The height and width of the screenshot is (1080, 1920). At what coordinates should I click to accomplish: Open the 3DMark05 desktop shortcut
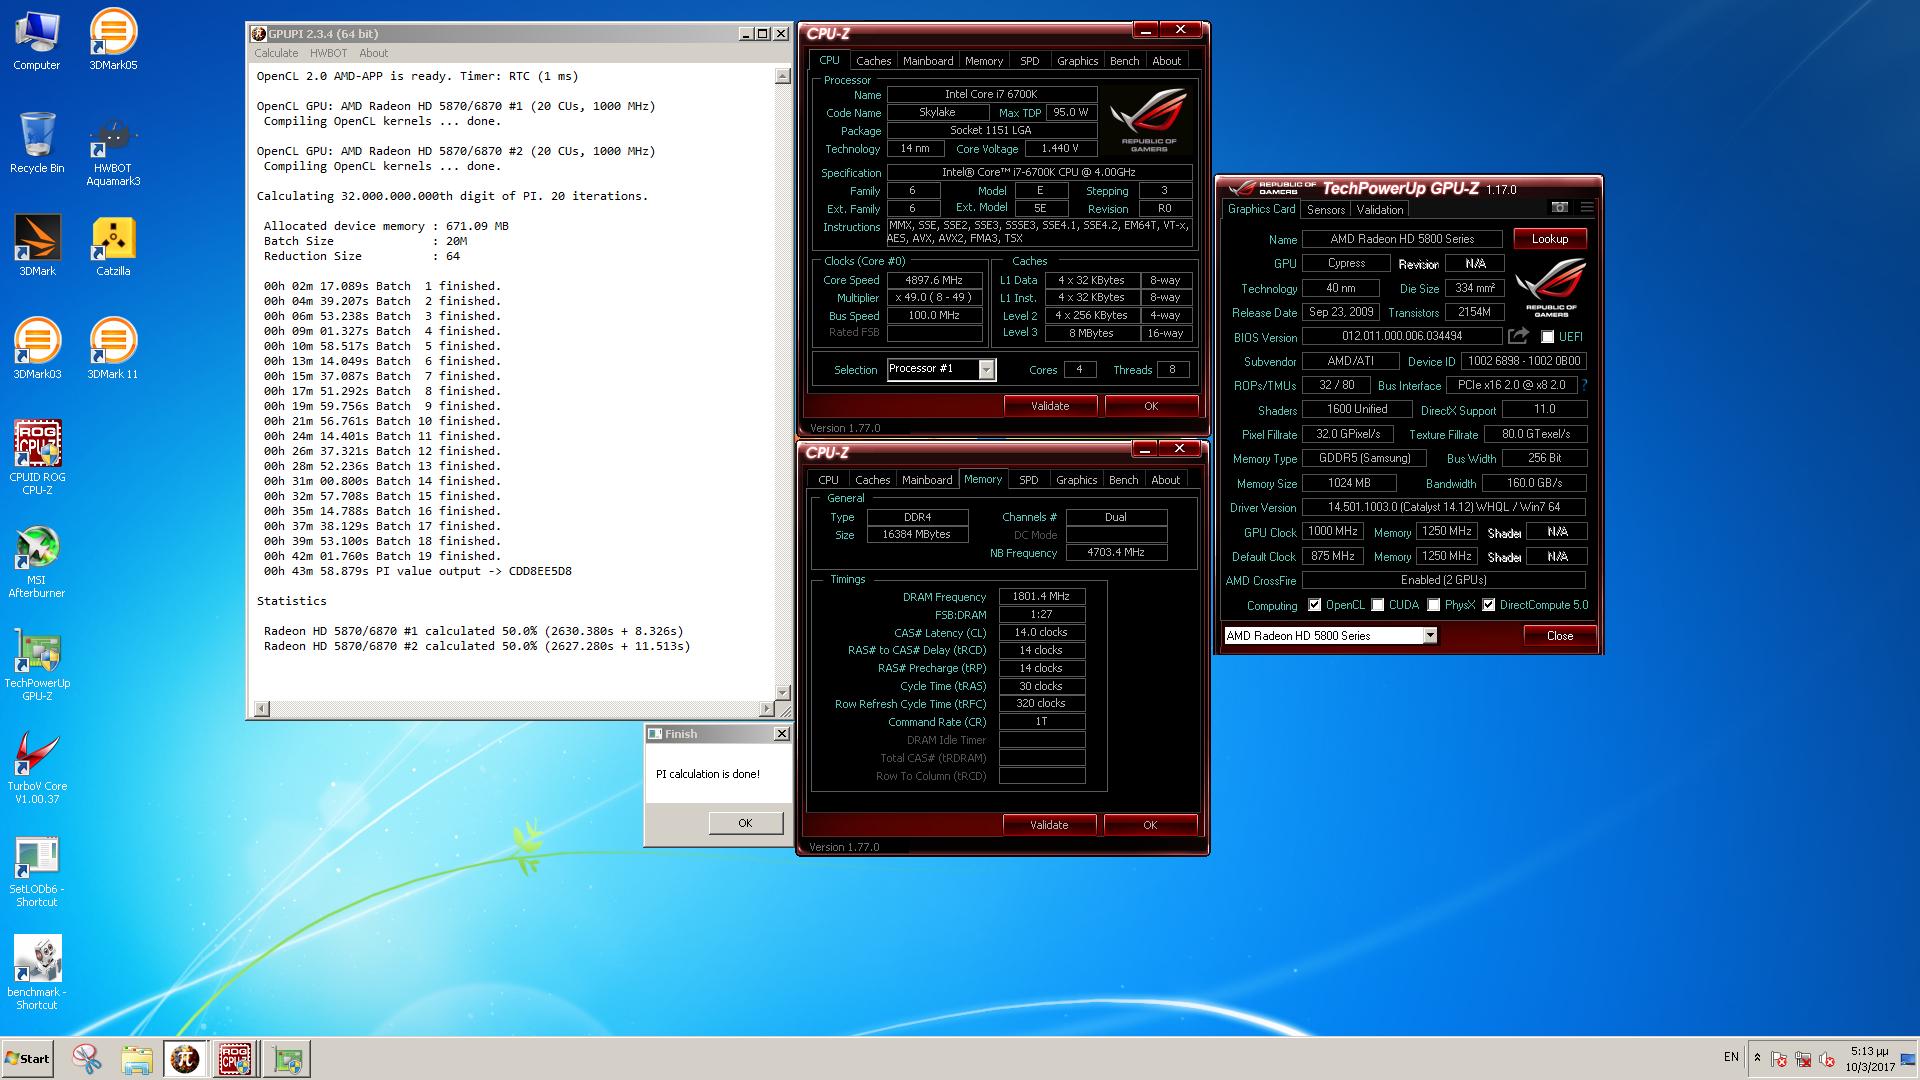[113, 40]
